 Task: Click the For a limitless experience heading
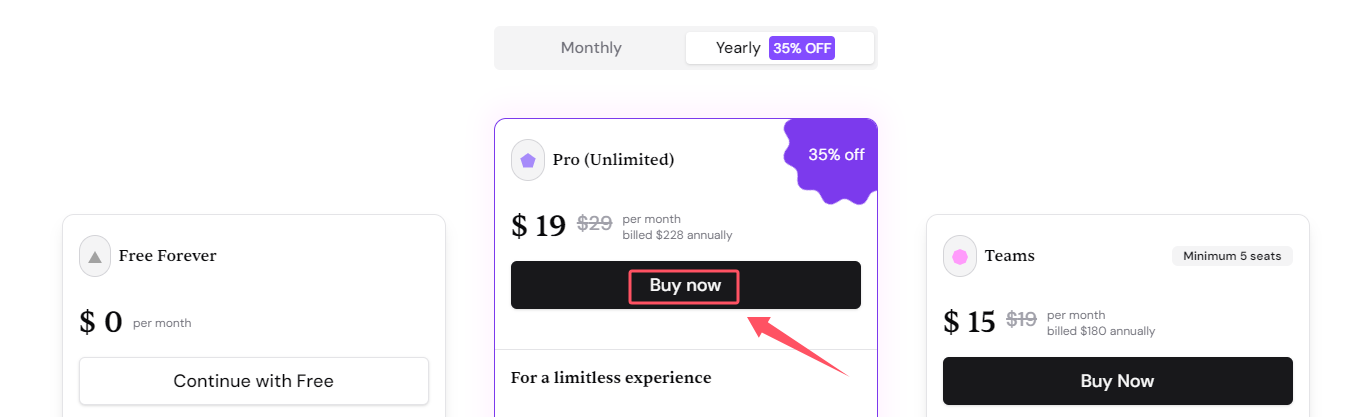pyautogui.click(x=611, y=378)
